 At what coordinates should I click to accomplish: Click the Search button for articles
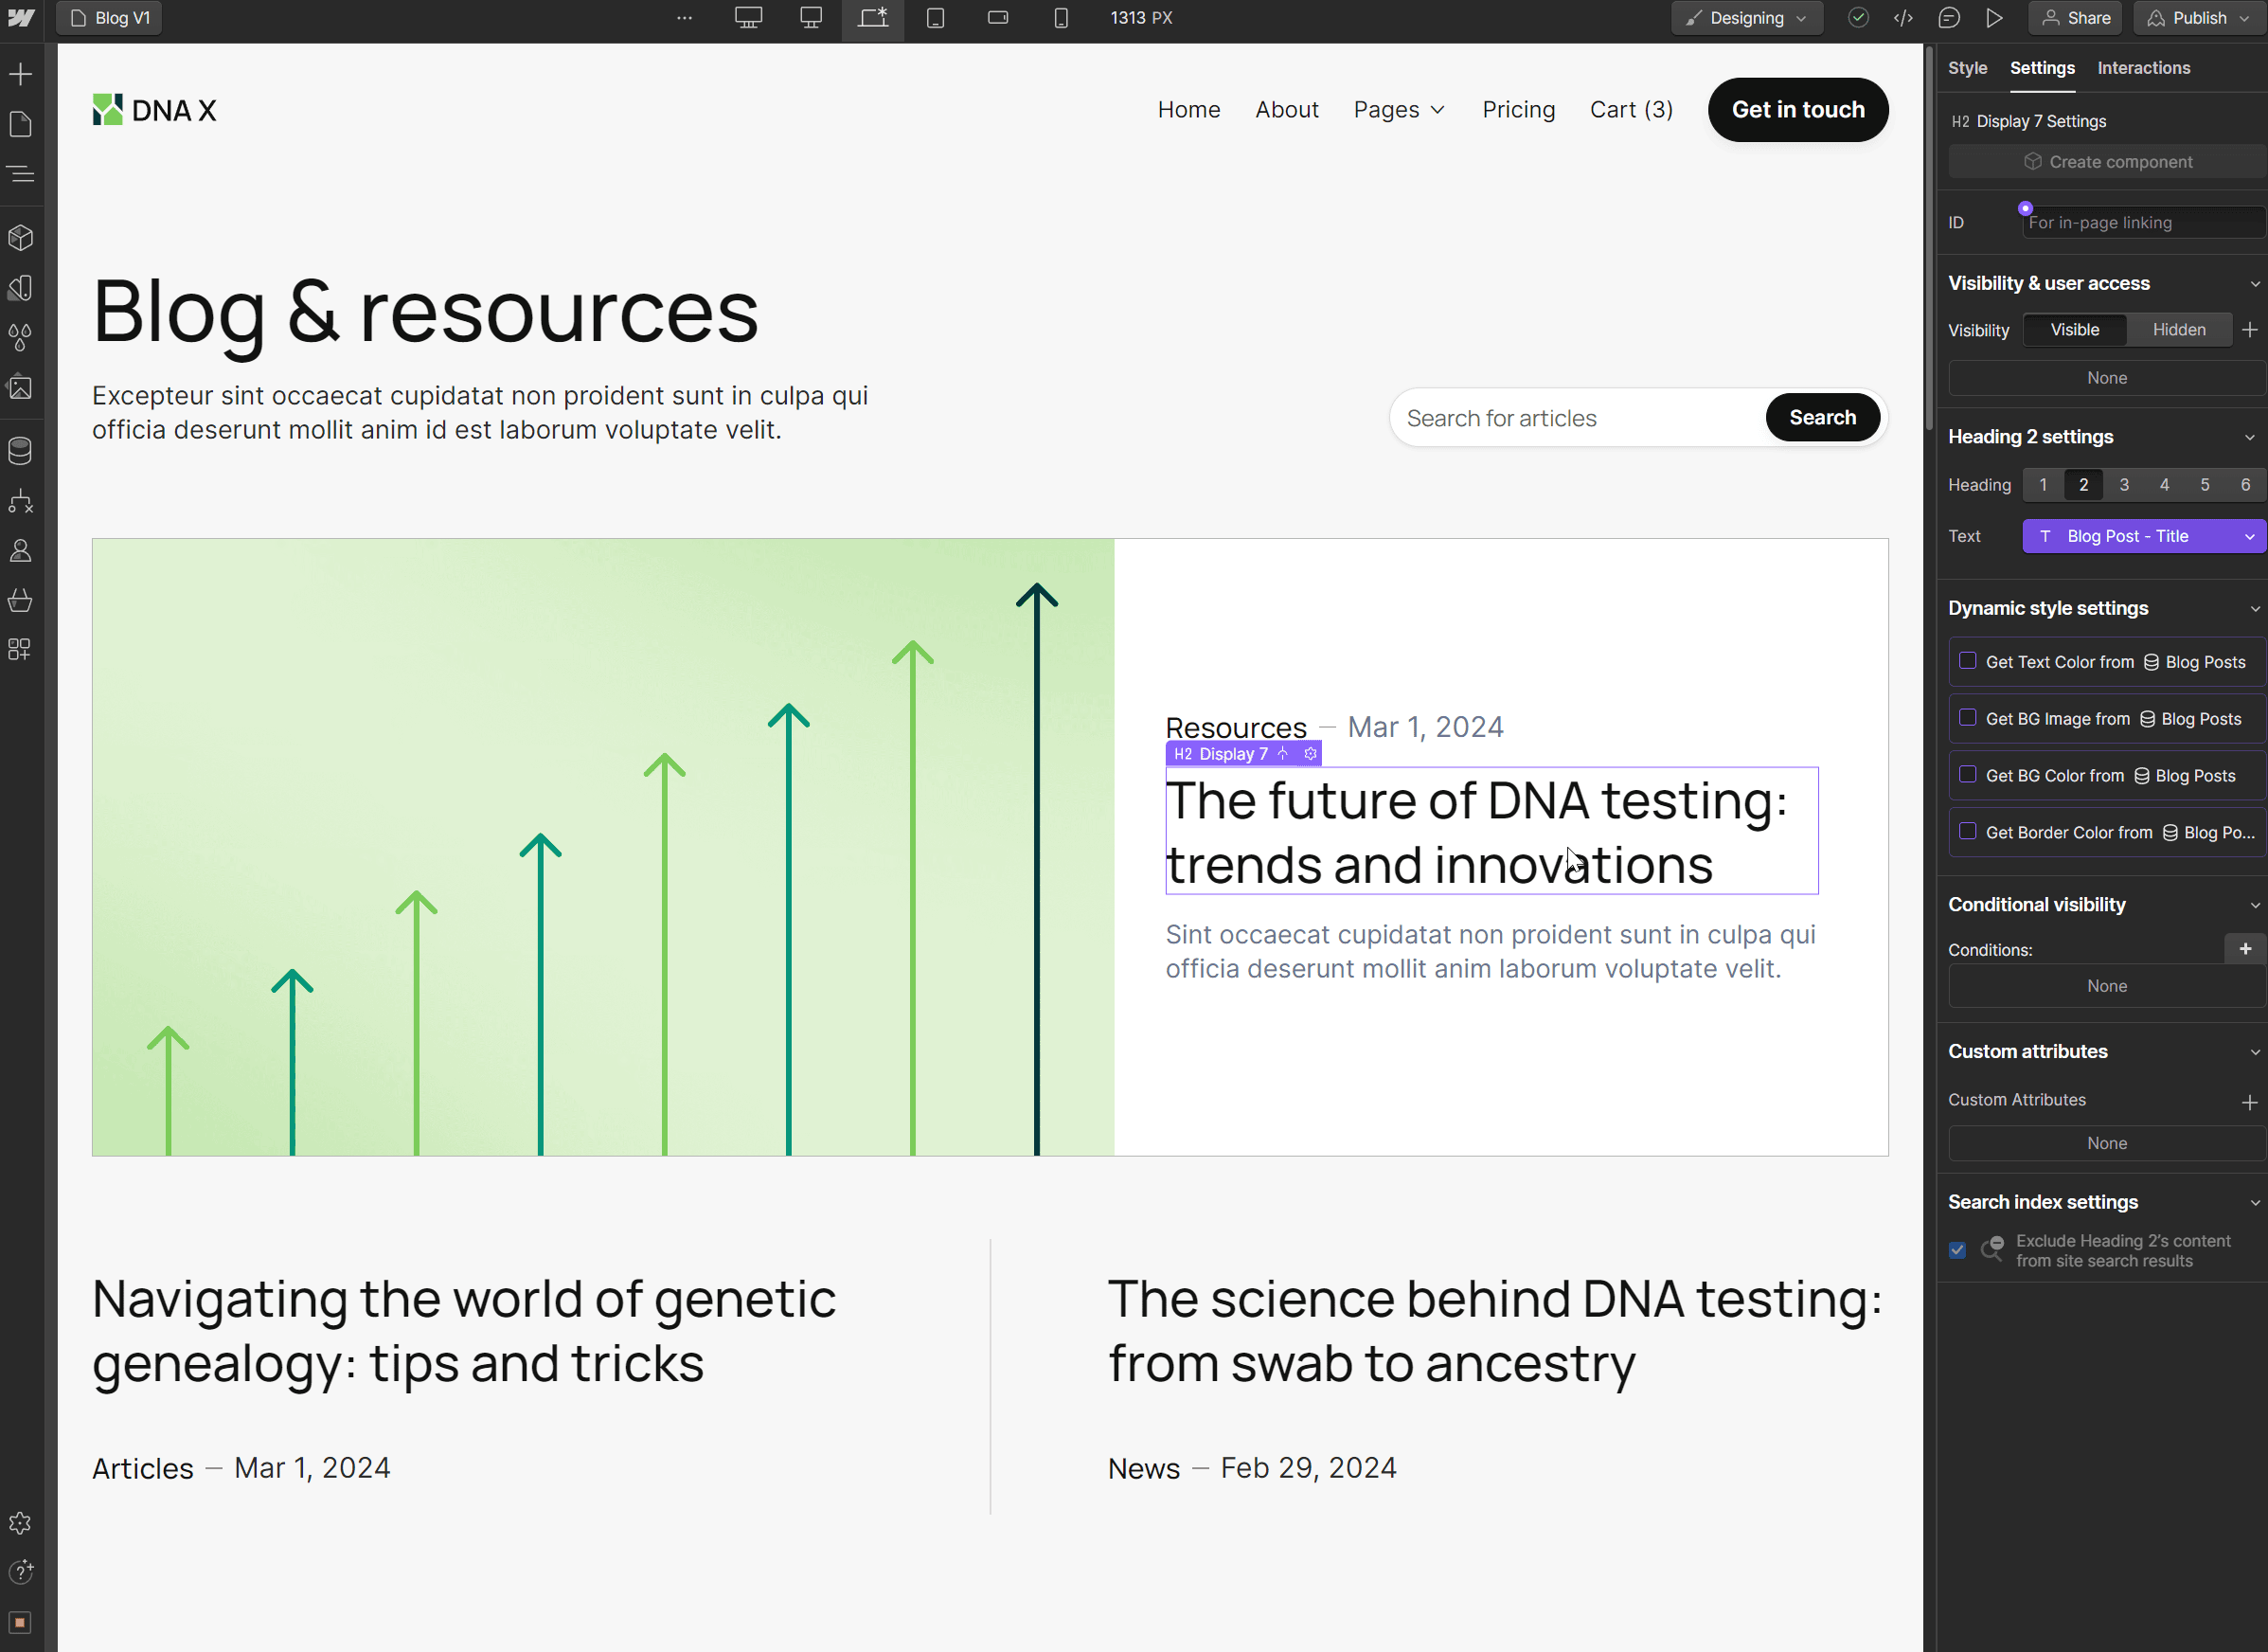tap(1822, 418)
